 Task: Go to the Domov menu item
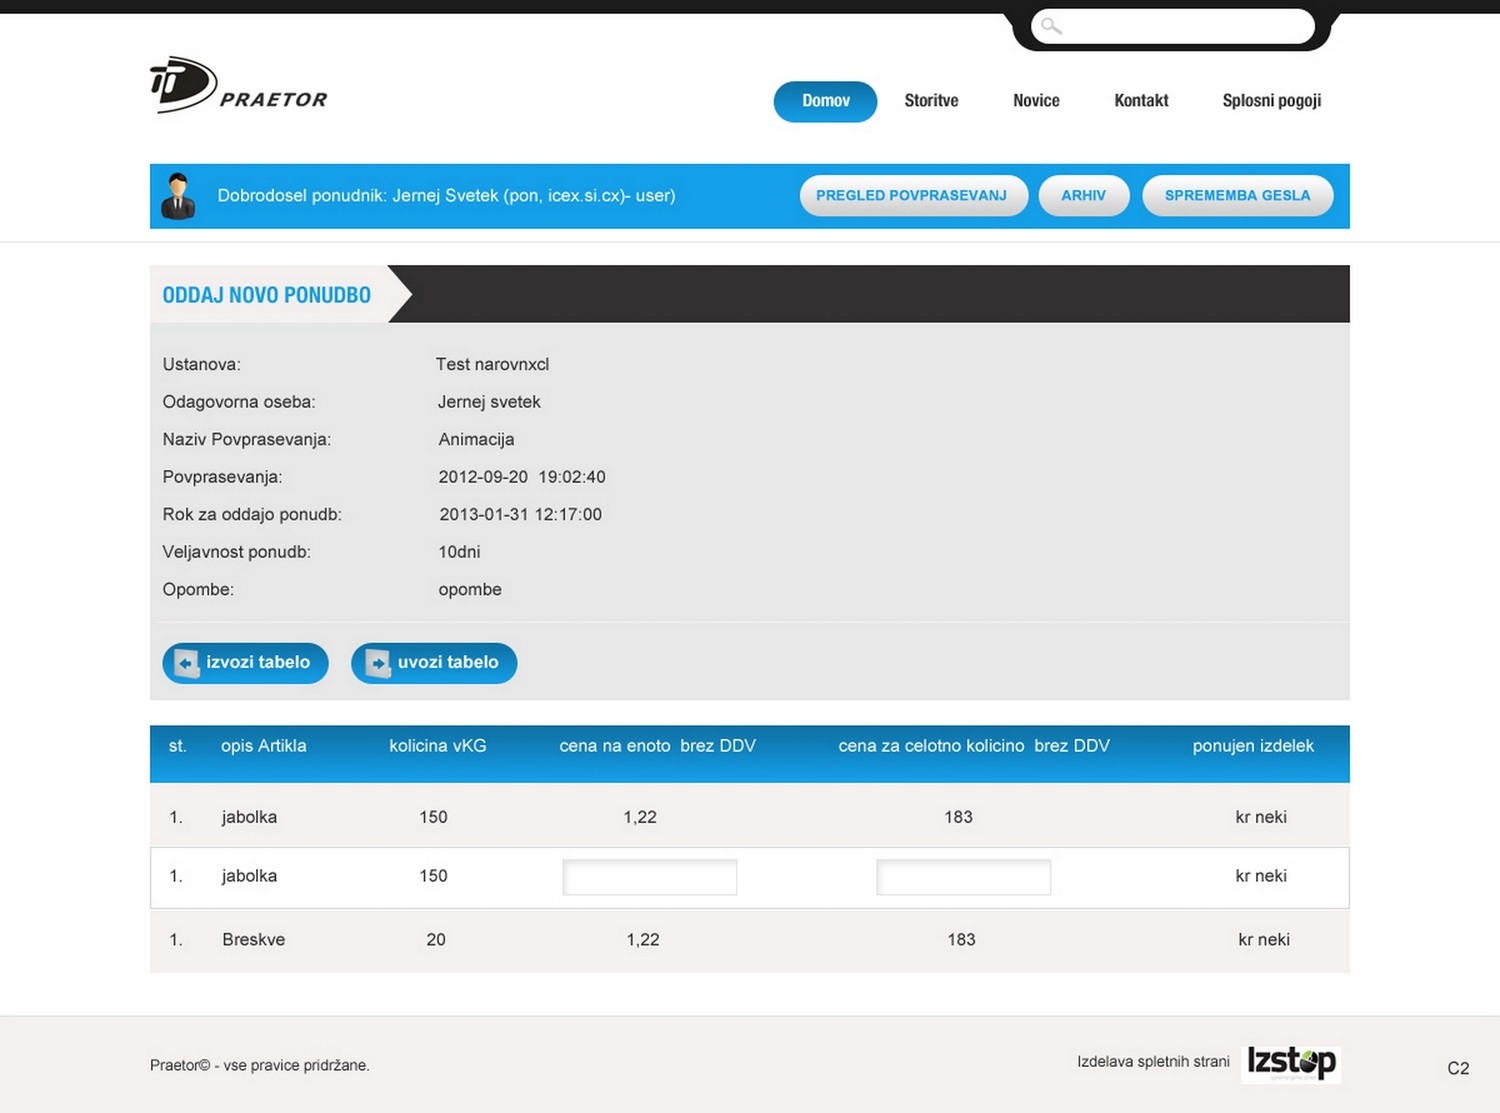825,101
